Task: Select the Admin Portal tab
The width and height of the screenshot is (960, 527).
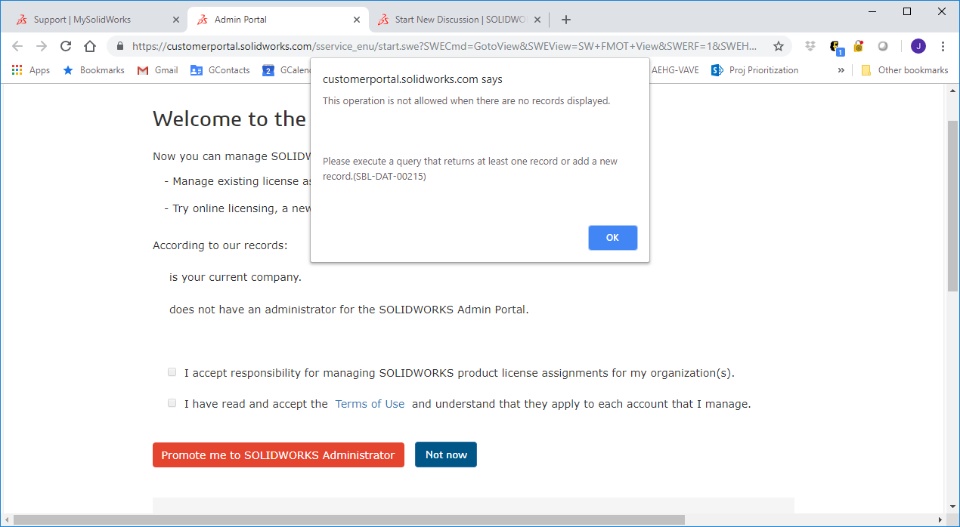Action: click(240, 20)
